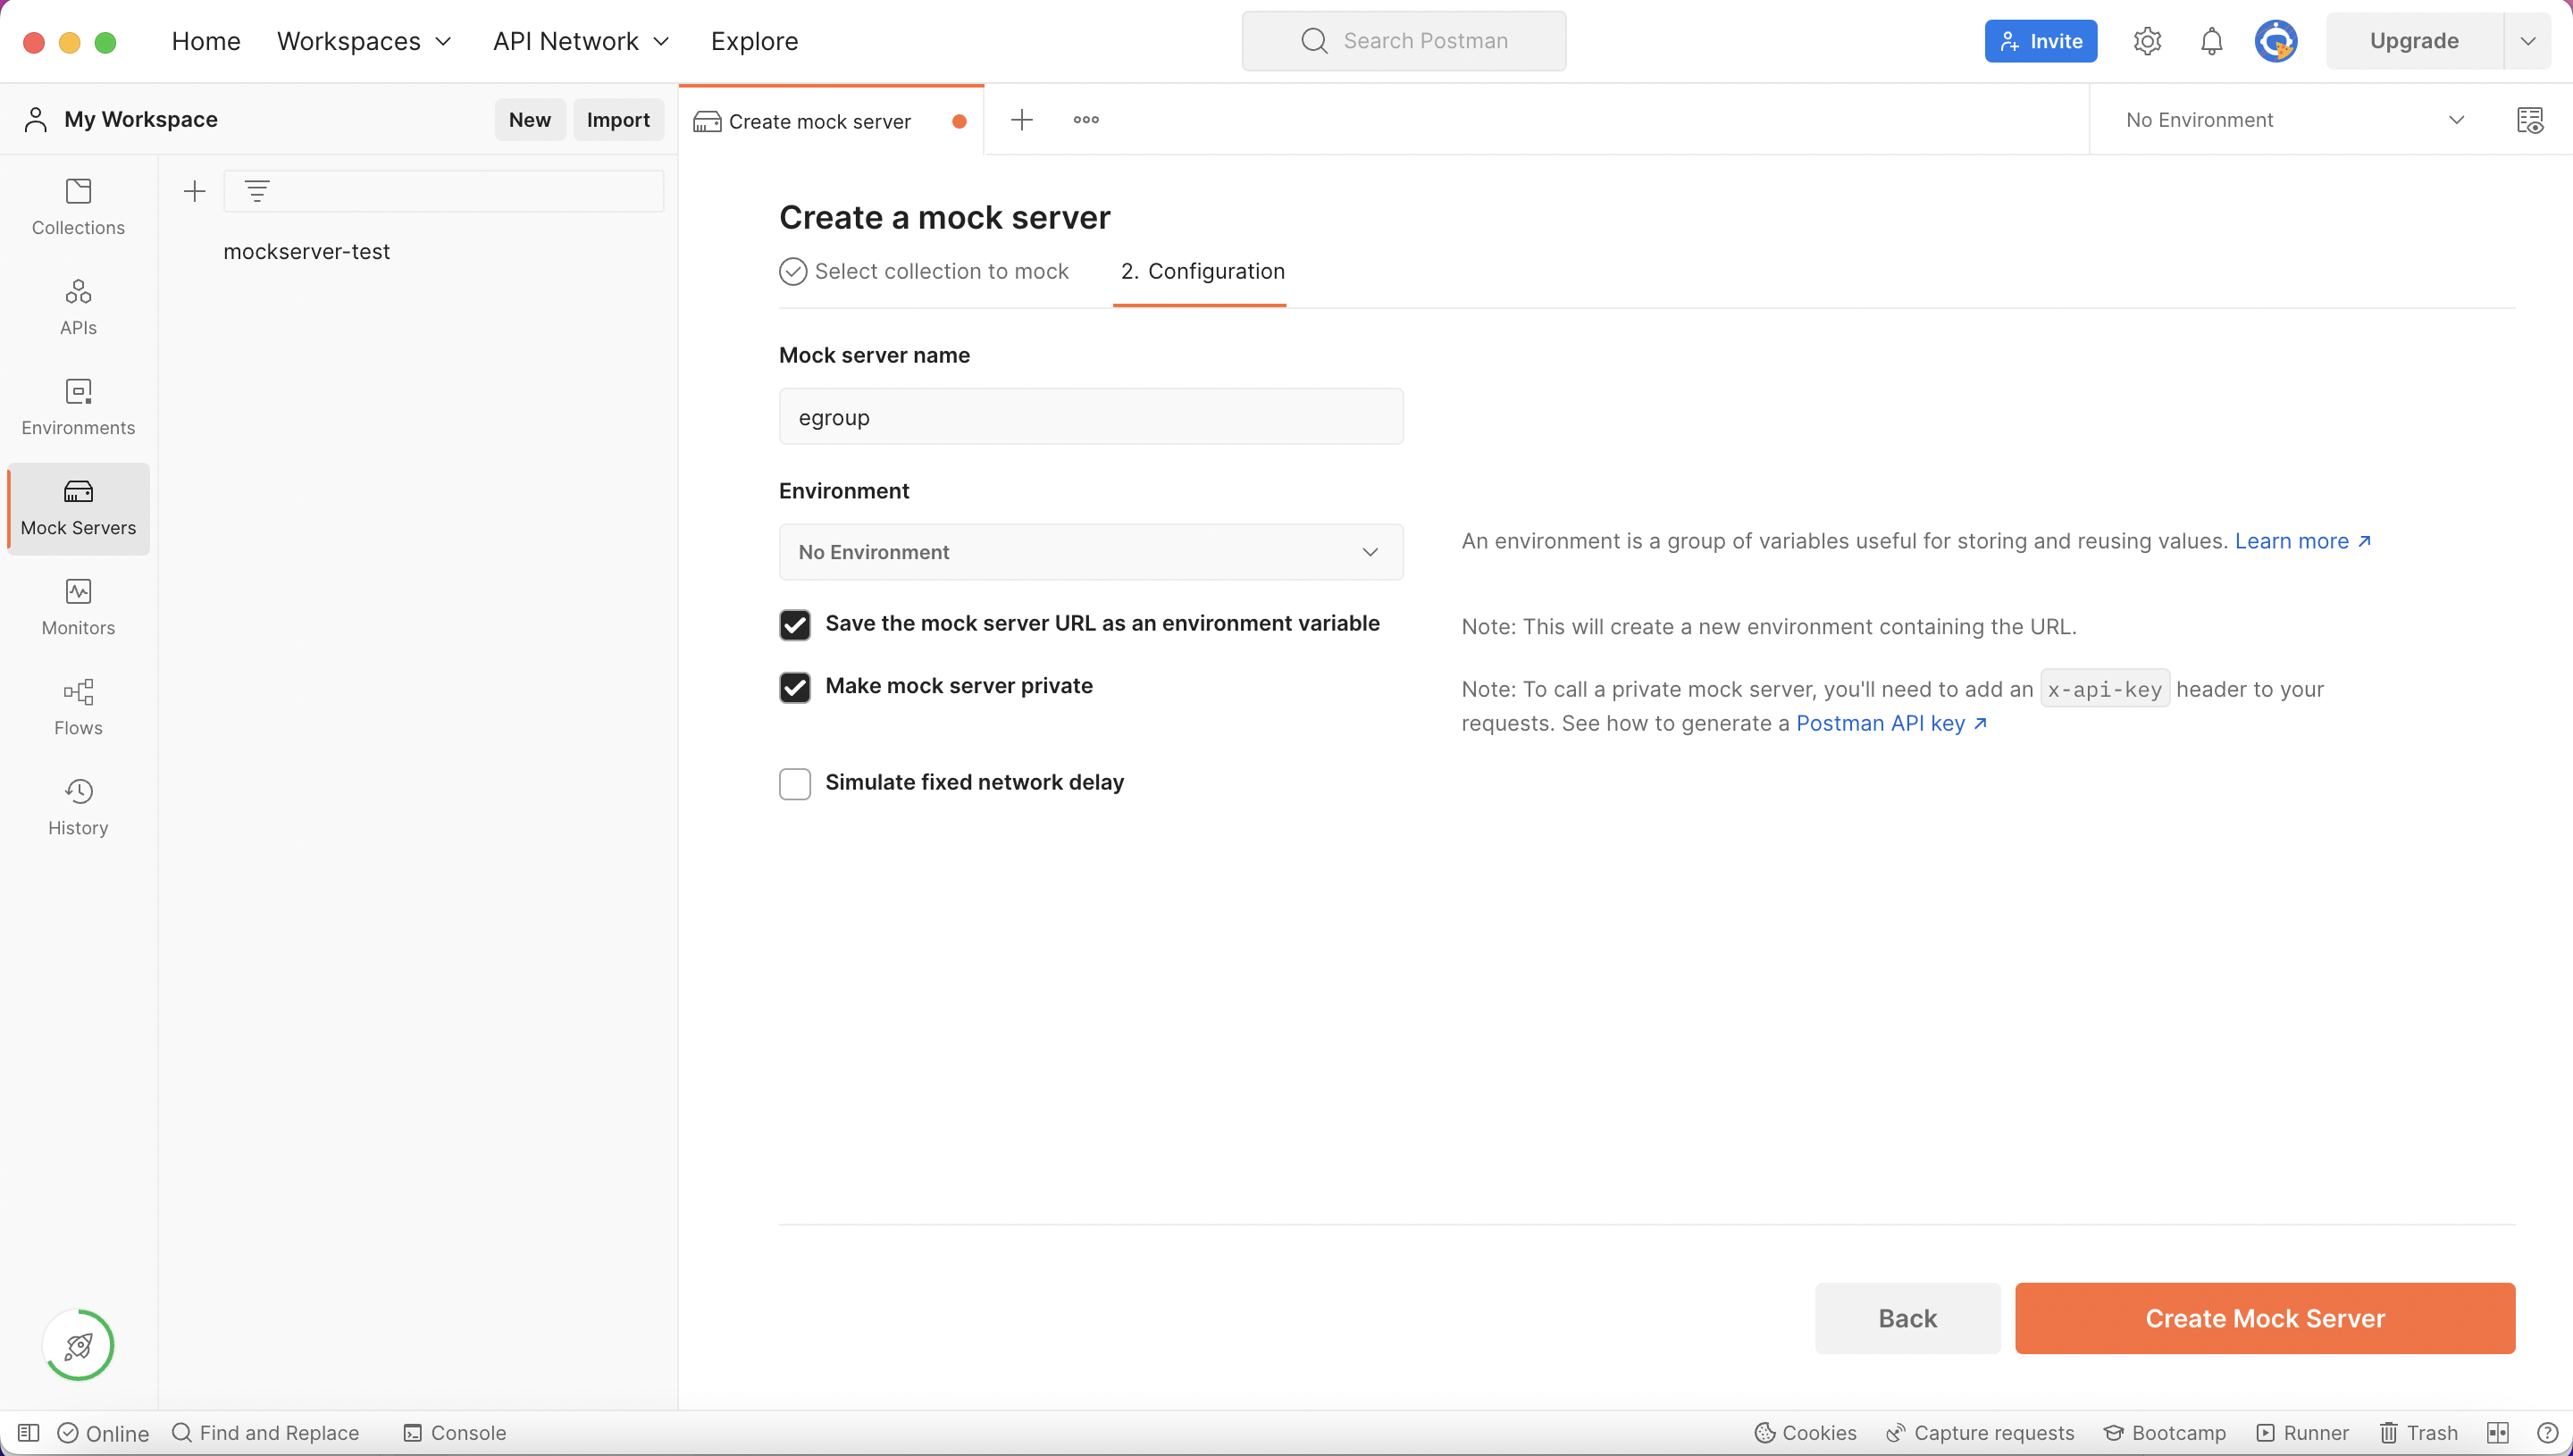Open the Environment dropdown in the form
2573x1456 pixels.
click(x=1090, y=551)
